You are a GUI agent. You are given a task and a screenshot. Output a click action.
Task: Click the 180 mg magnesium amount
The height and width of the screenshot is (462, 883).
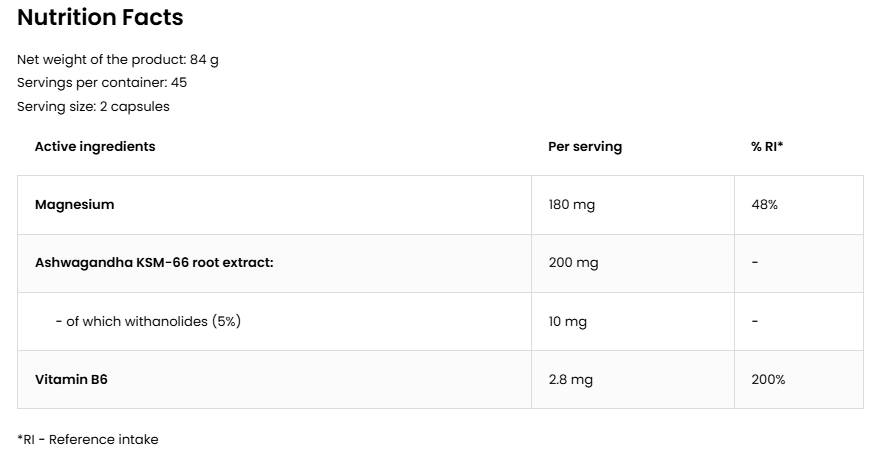[x=572, y=204]
